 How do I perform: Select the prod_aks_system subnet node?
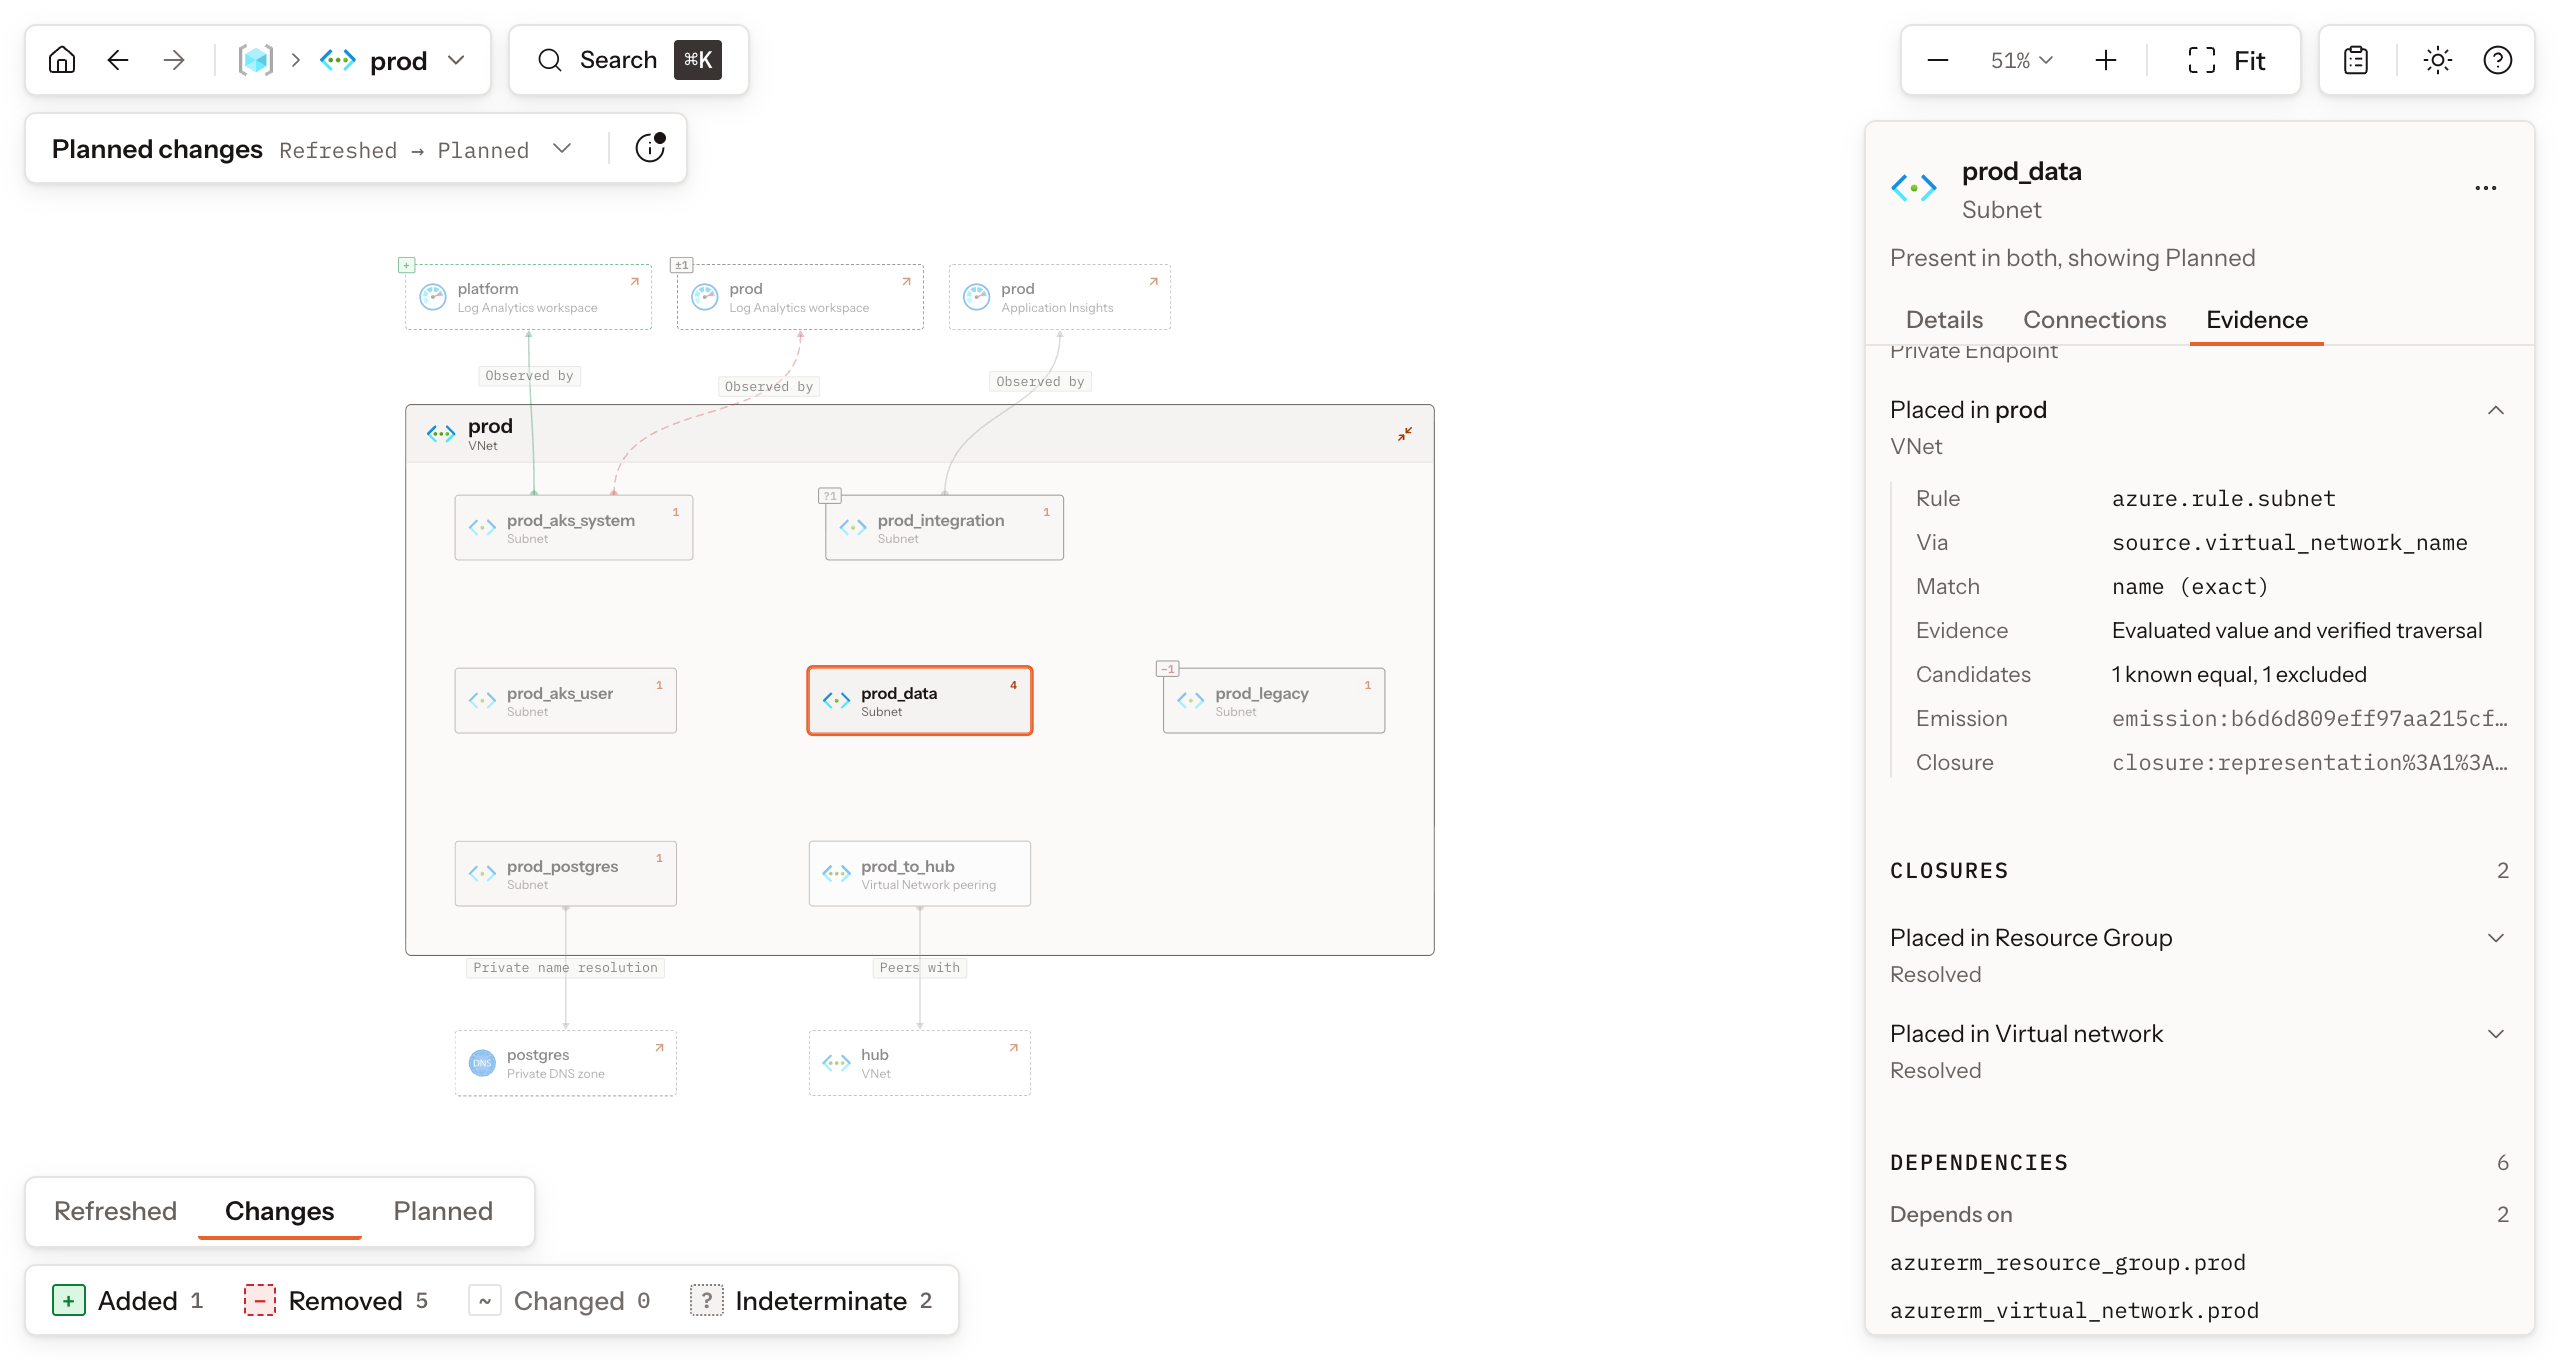click(573, 527)
